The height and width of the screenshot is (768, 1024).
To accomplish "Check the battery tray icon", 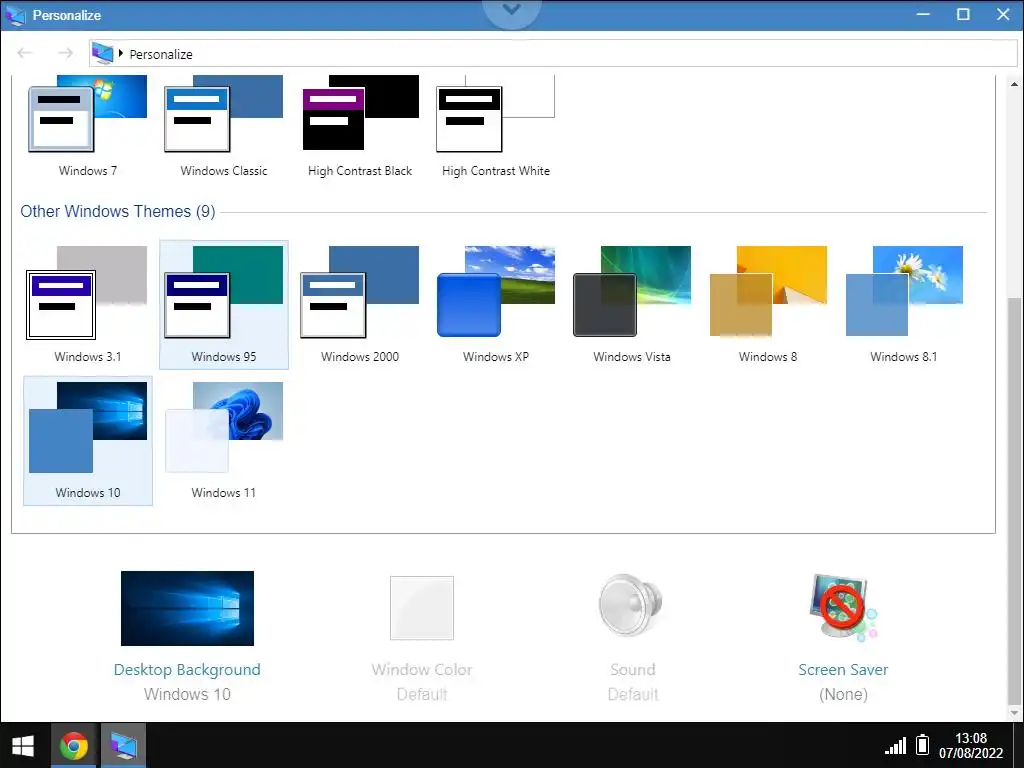I will (922, 744).
